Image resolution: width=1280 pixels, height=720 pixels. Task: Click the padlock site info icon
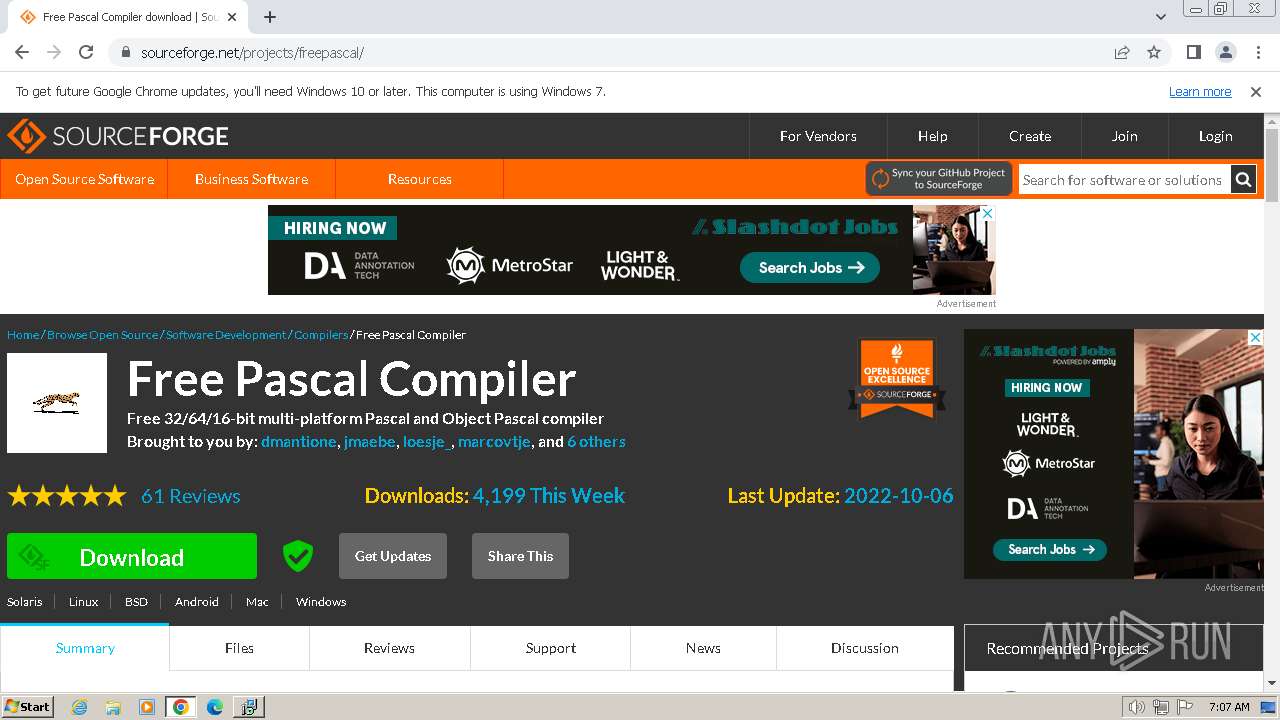125,52
